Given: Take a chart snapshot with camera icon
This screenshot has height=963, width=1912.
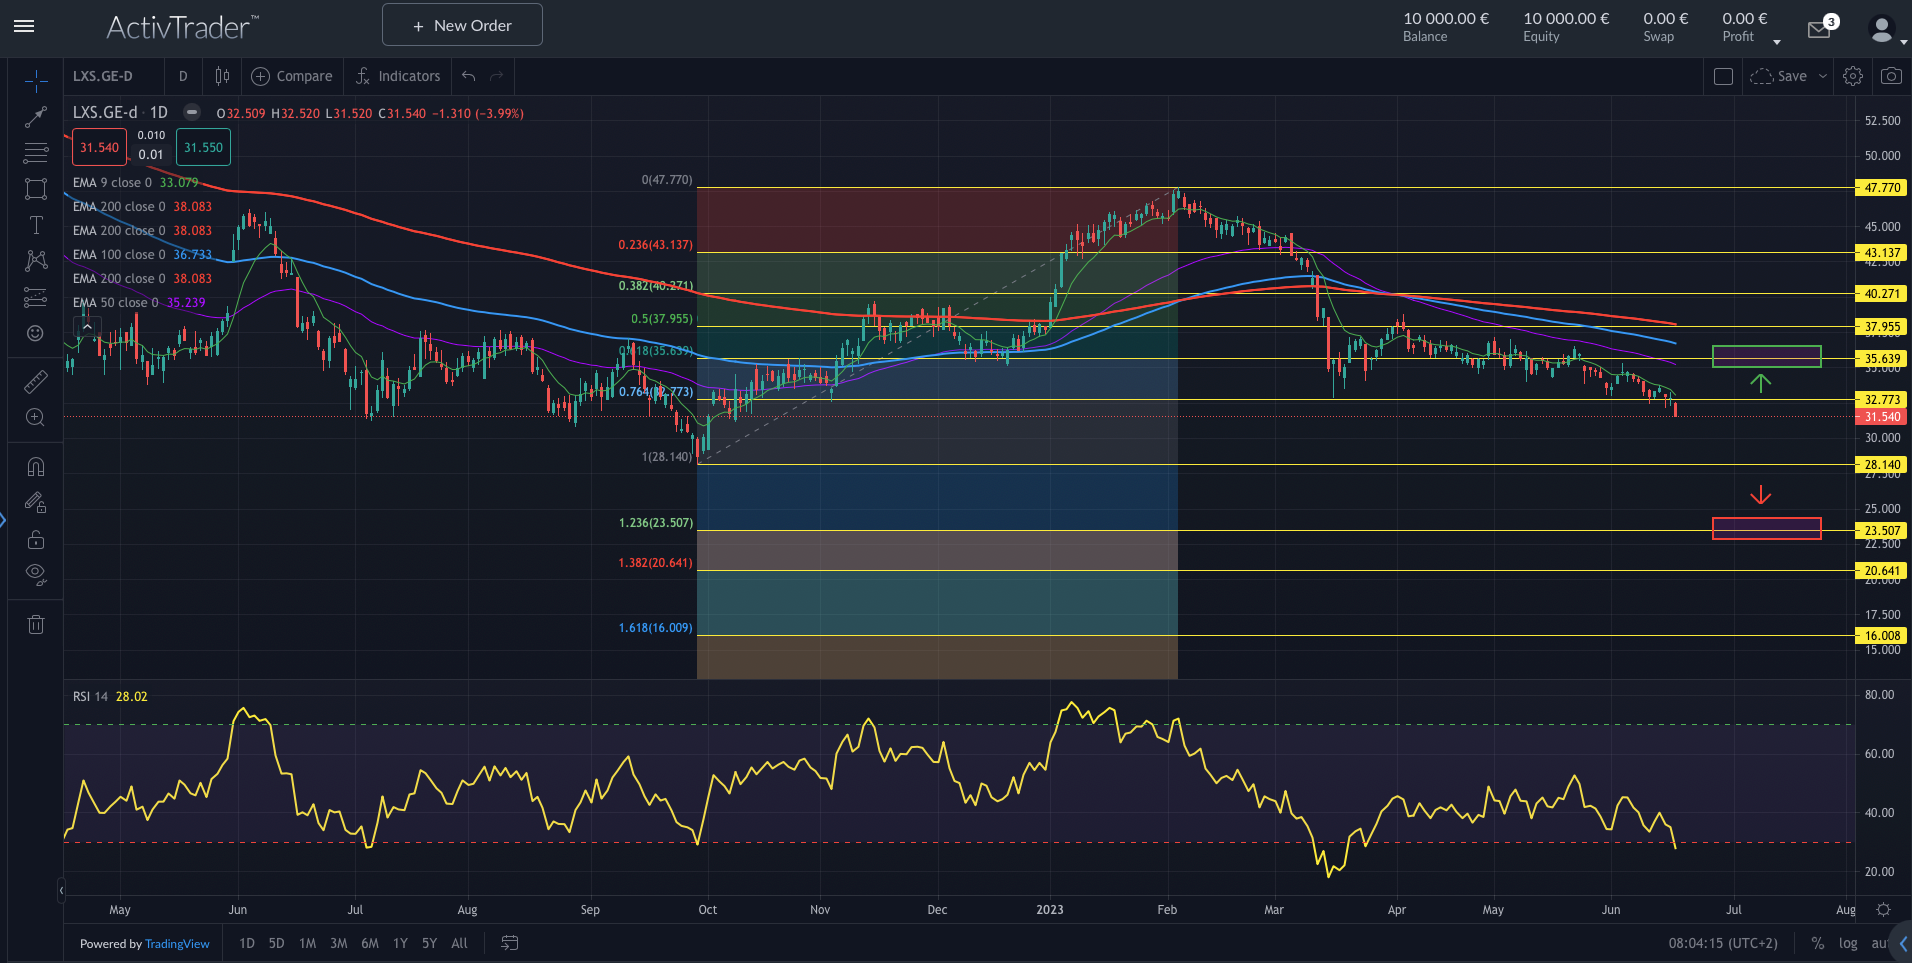Looking at the screenshot, I should pos(1890,76).
